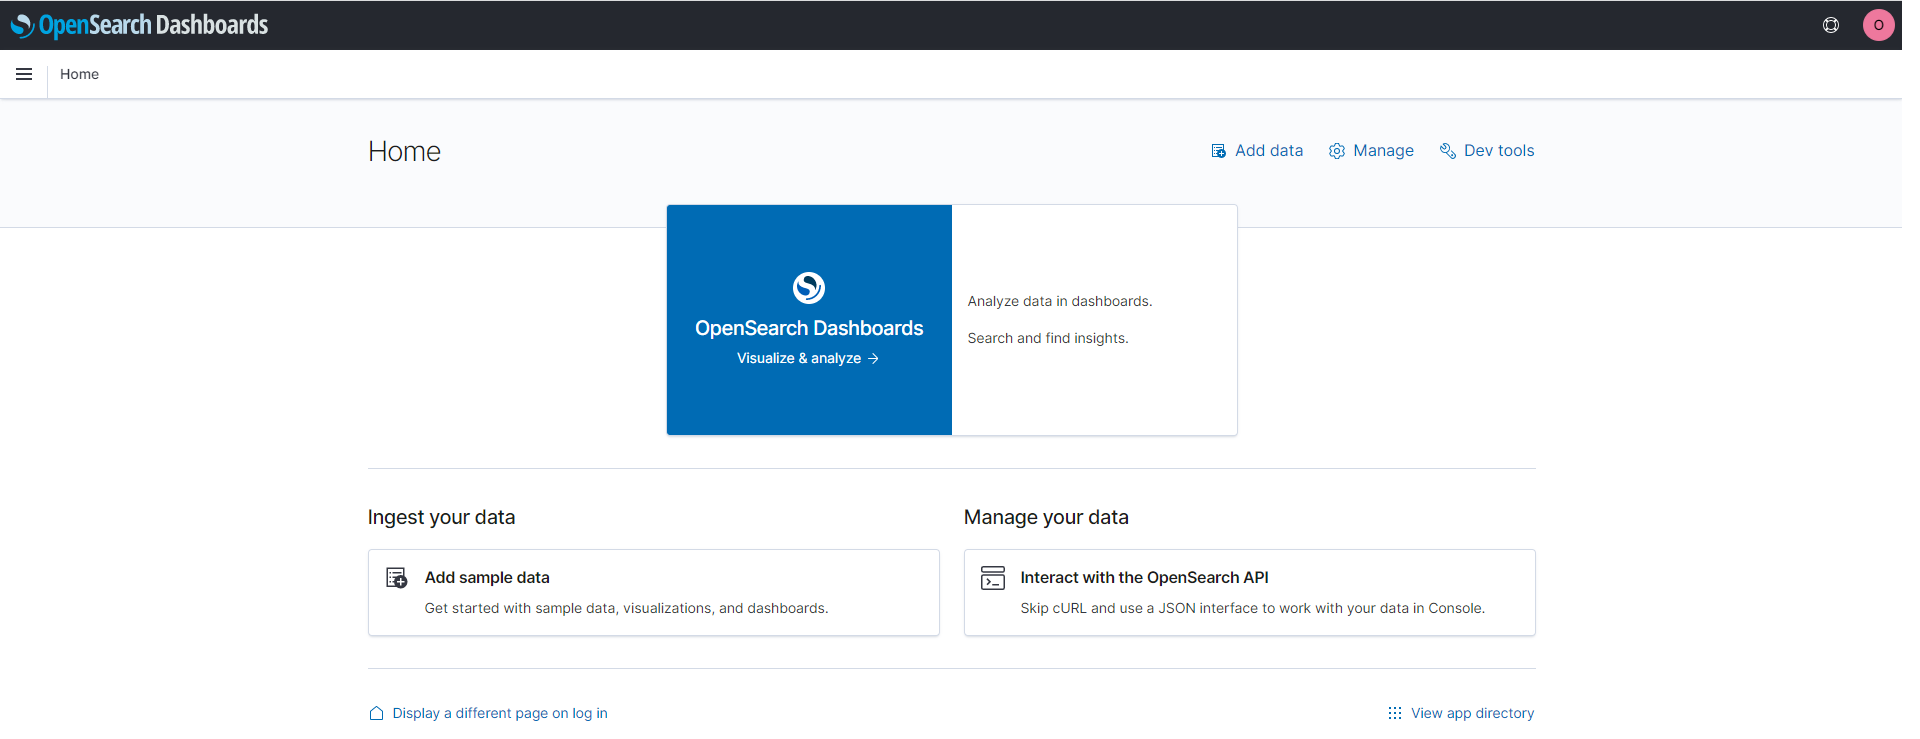Open the user avatar menu
Image resolution: width=1920 pixels, height=739 pixels.
(1878, 25)
